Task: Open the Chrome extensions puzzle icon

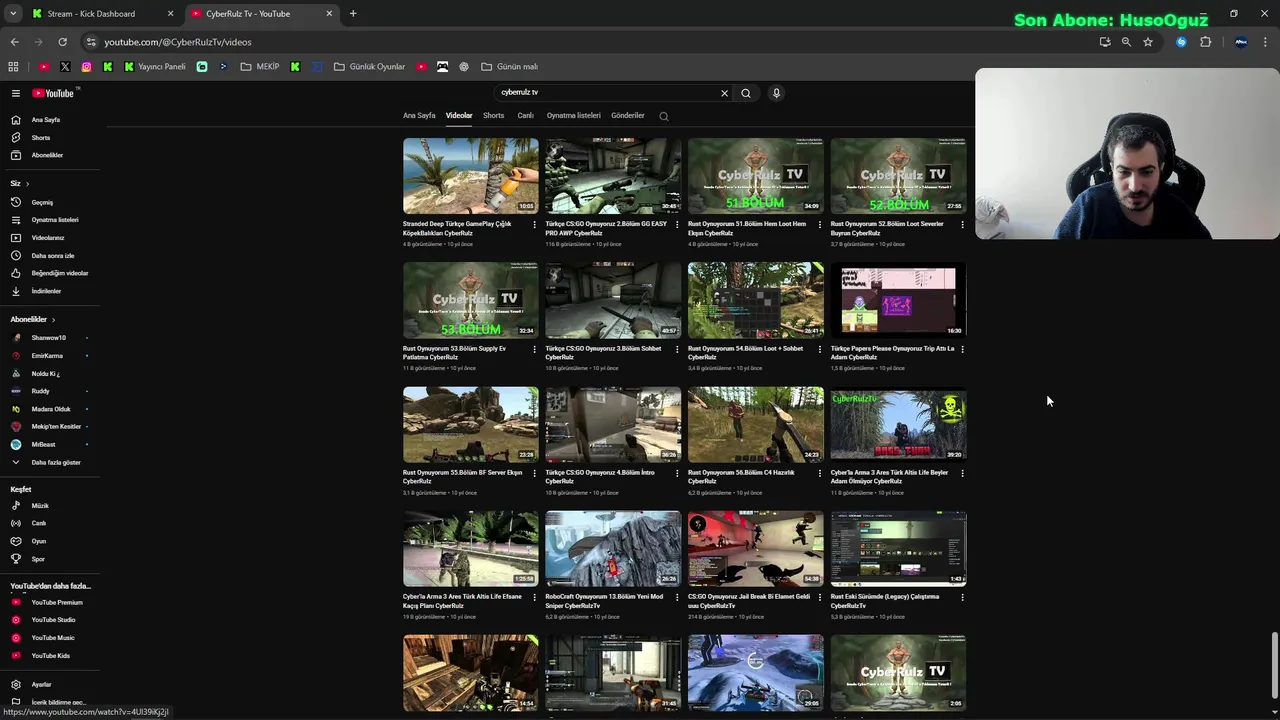Action: pos(1205,42)
